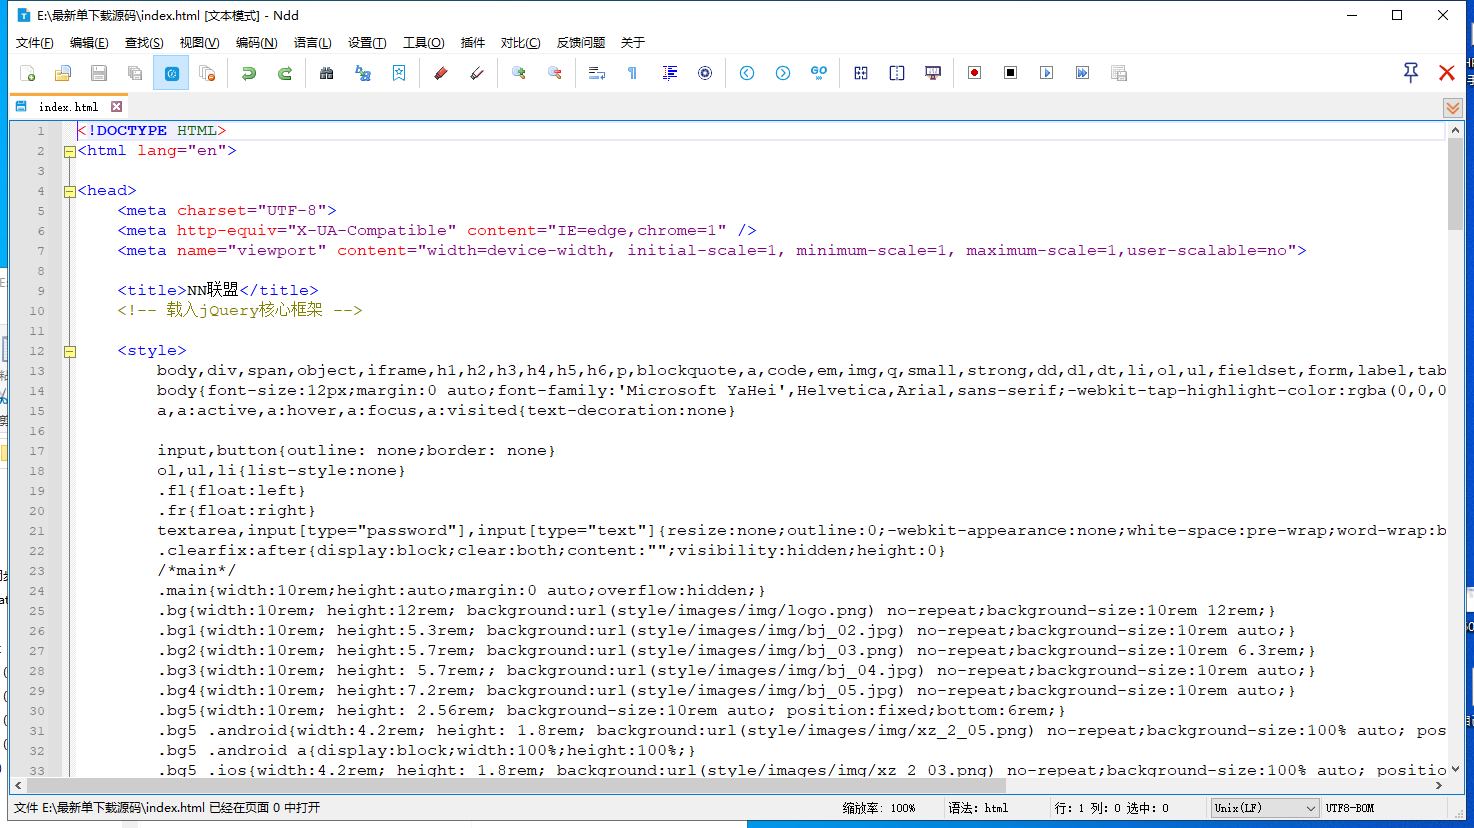Open the 视图(V) menu

click(x=199, y=42)
